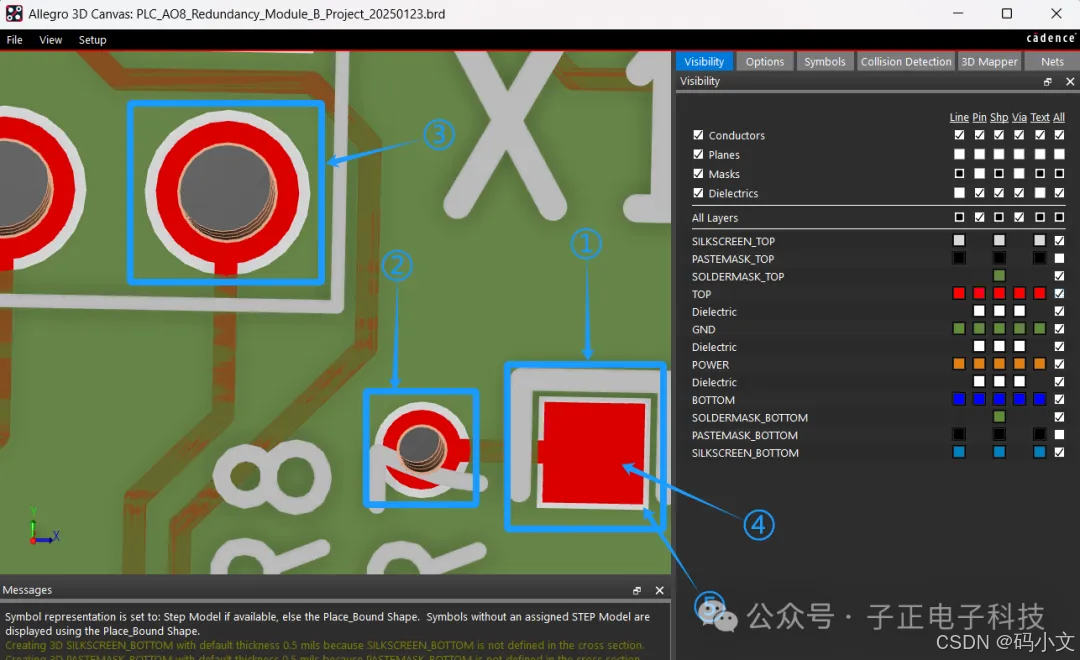1080x660 pixels.
Task: Click the Pin column header
Action: click(x=979, y=117)
